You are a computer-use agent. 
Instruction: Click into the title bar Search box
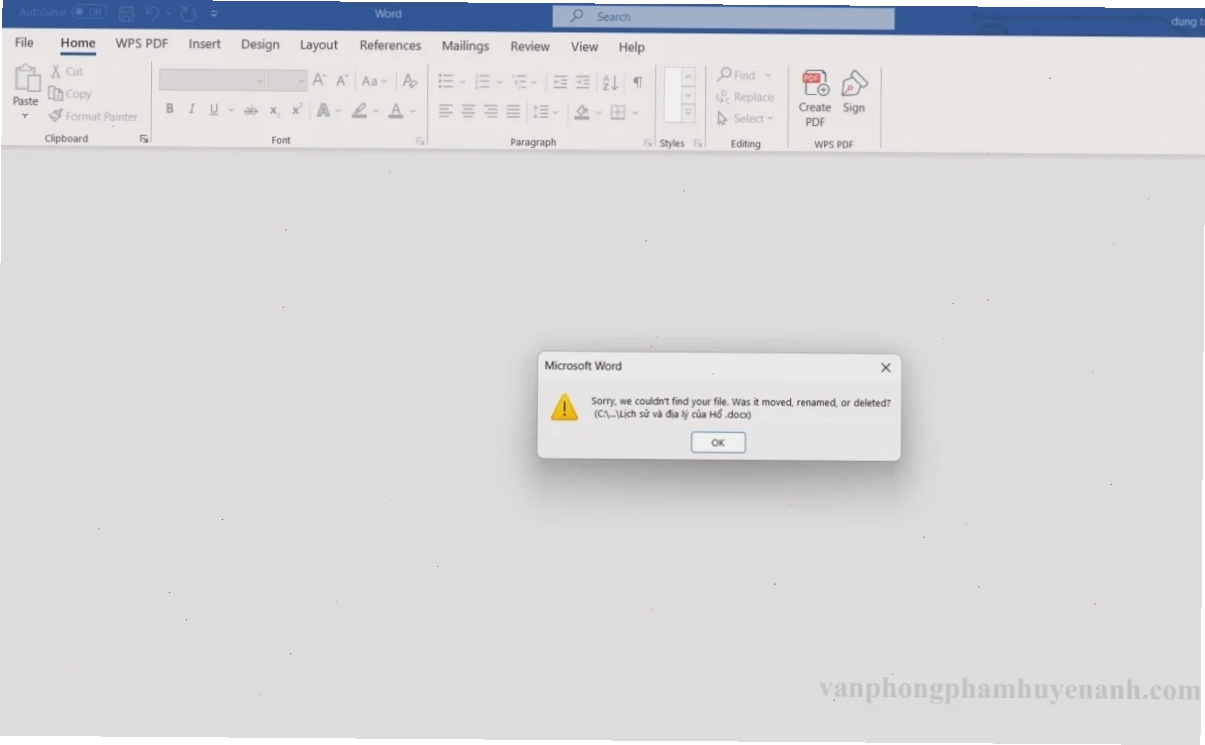pyautogui.click(x=723, y=17)
